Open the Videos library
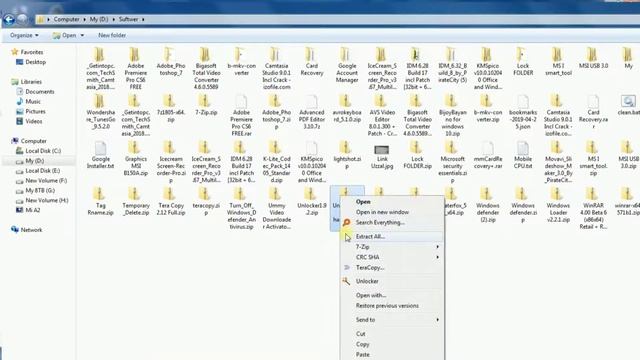Image resolution: width=640 pixels, height=360 pixels. click(x=33, y=121)
